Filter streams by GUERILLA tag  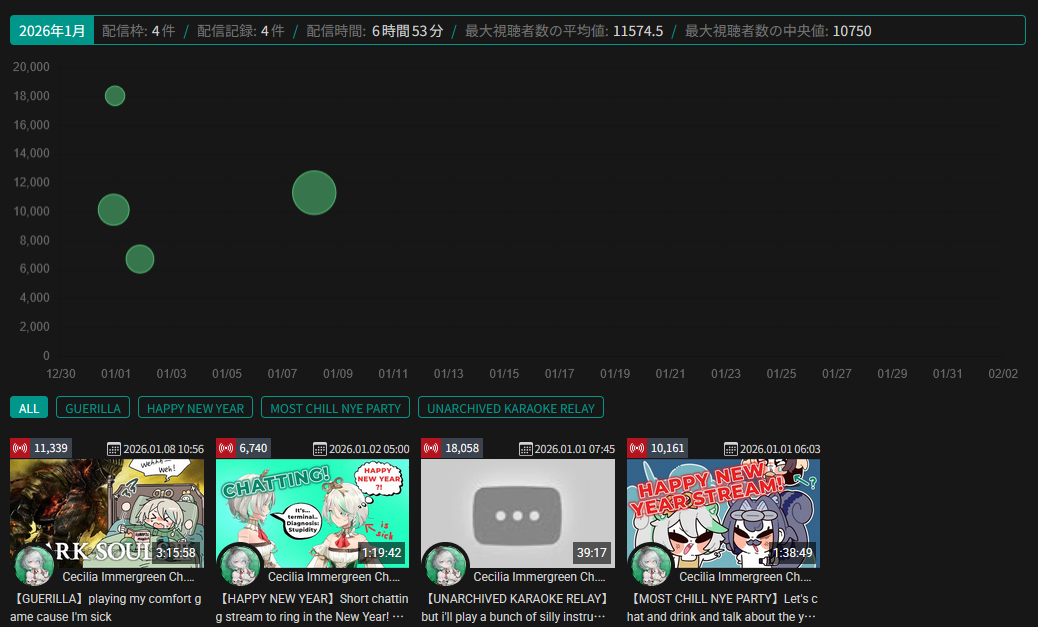coord(93,408)
